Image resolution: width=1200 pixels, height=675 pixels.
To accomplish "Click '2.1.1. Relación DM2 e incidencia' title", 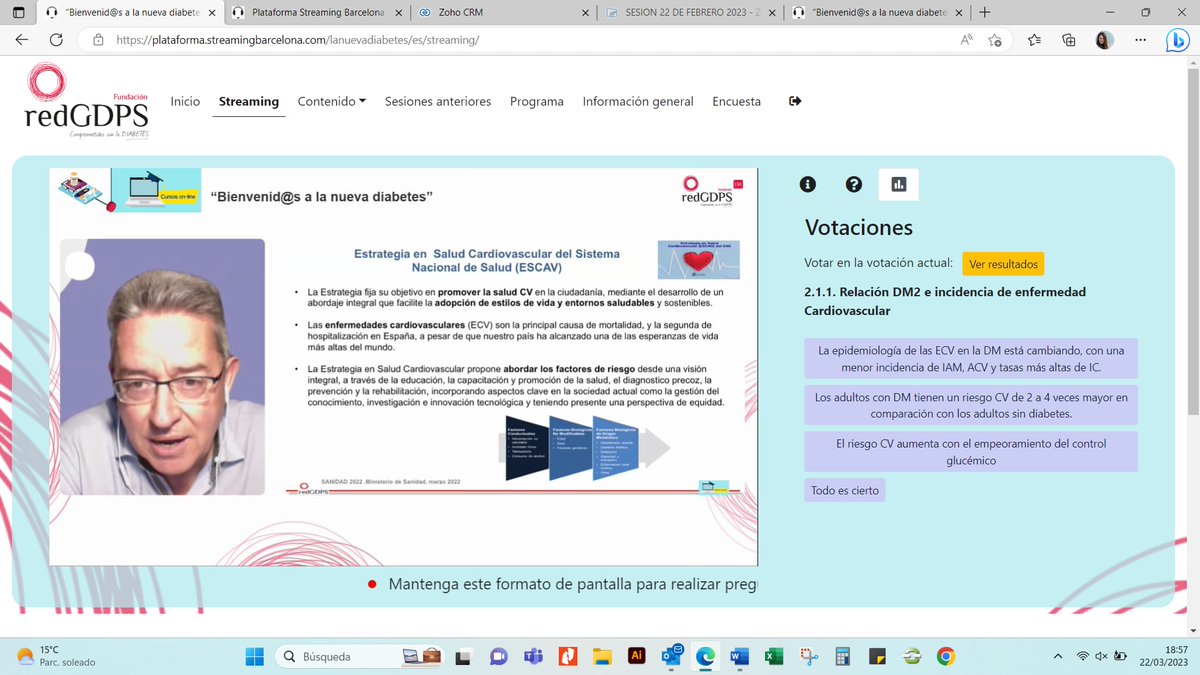I will [x=945, y=301].
